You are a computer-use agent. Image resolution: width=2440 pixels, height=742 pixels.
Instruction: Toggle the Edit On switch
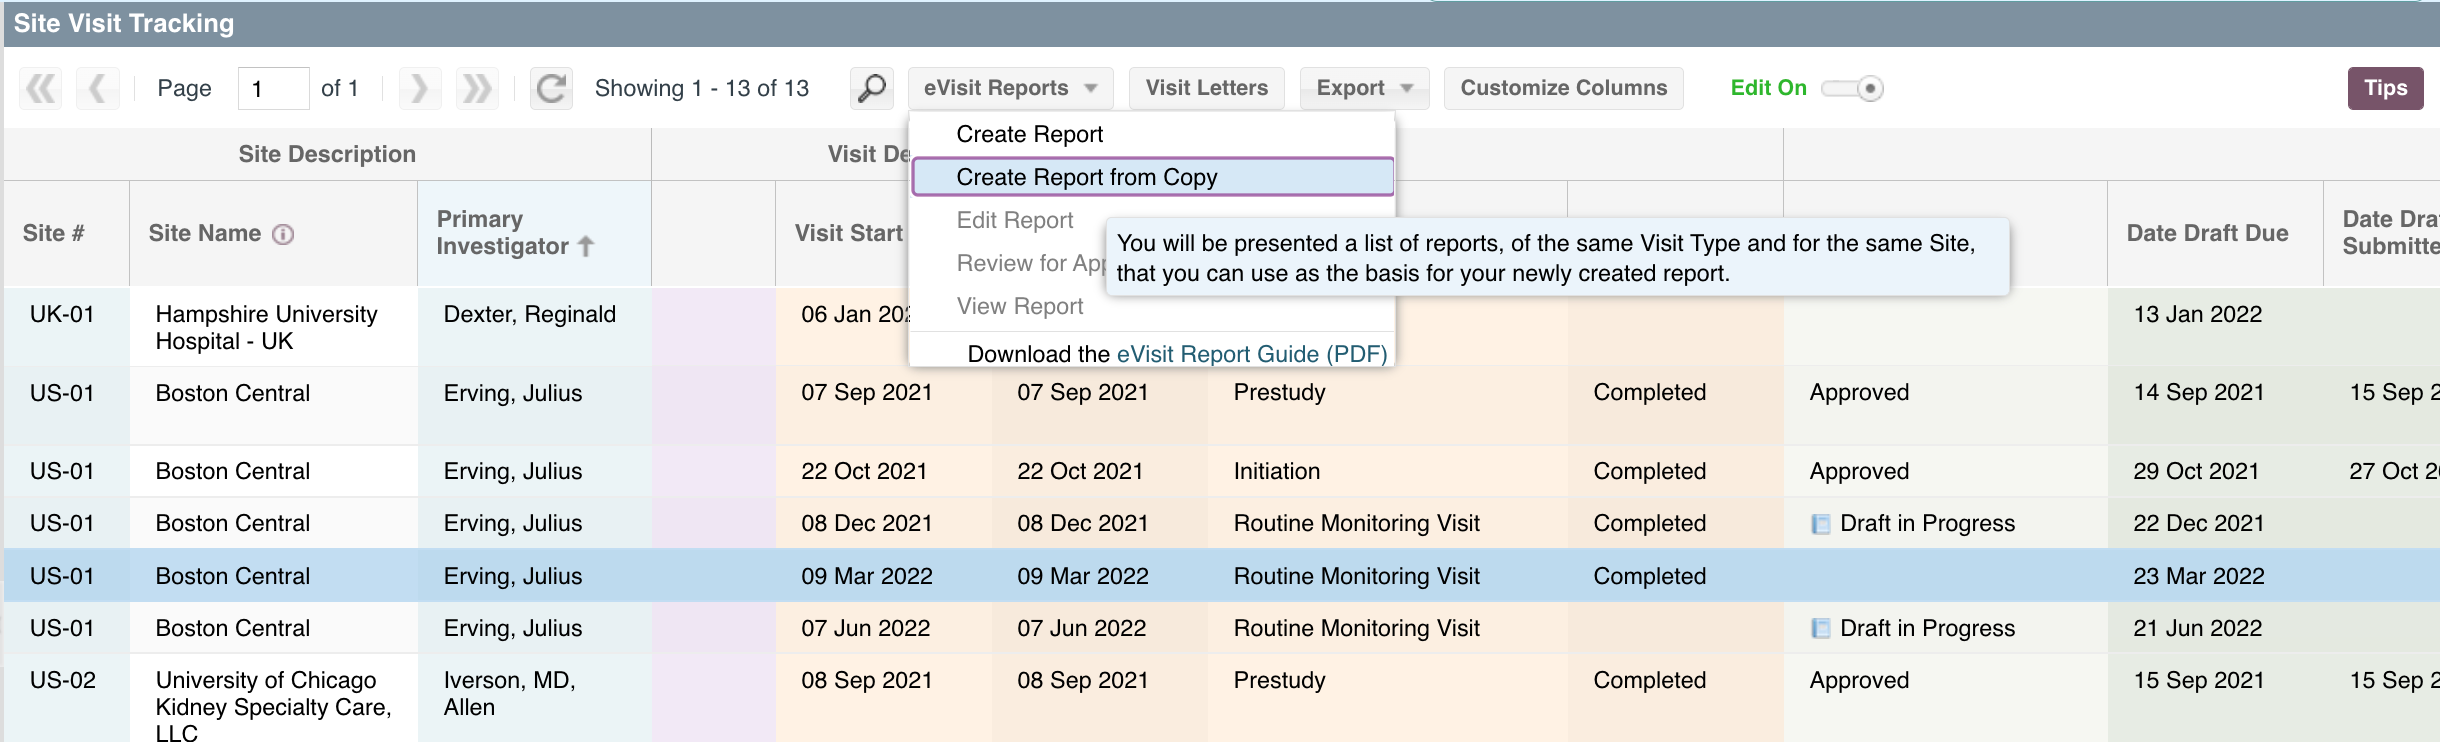1853,89
